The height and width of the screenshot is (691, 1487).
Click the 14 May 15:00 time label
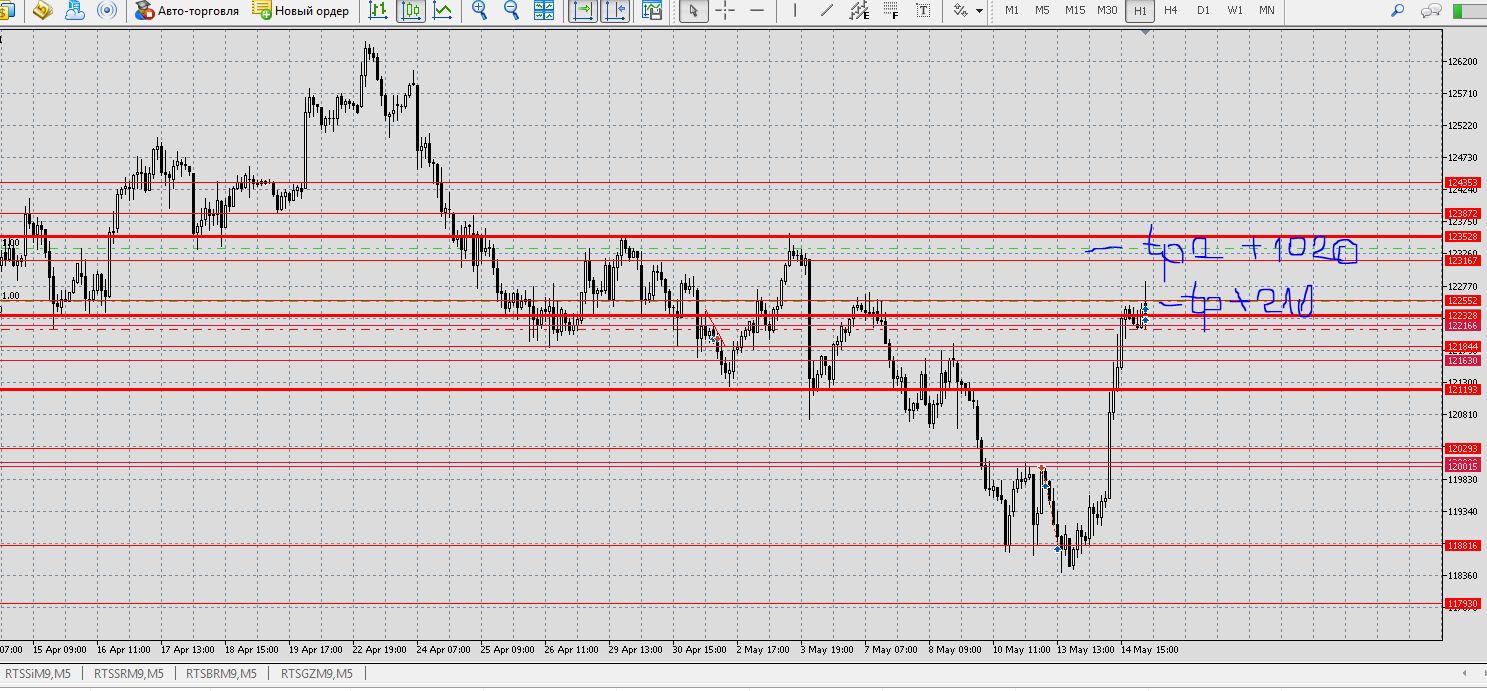click(x=1149, y=649)
